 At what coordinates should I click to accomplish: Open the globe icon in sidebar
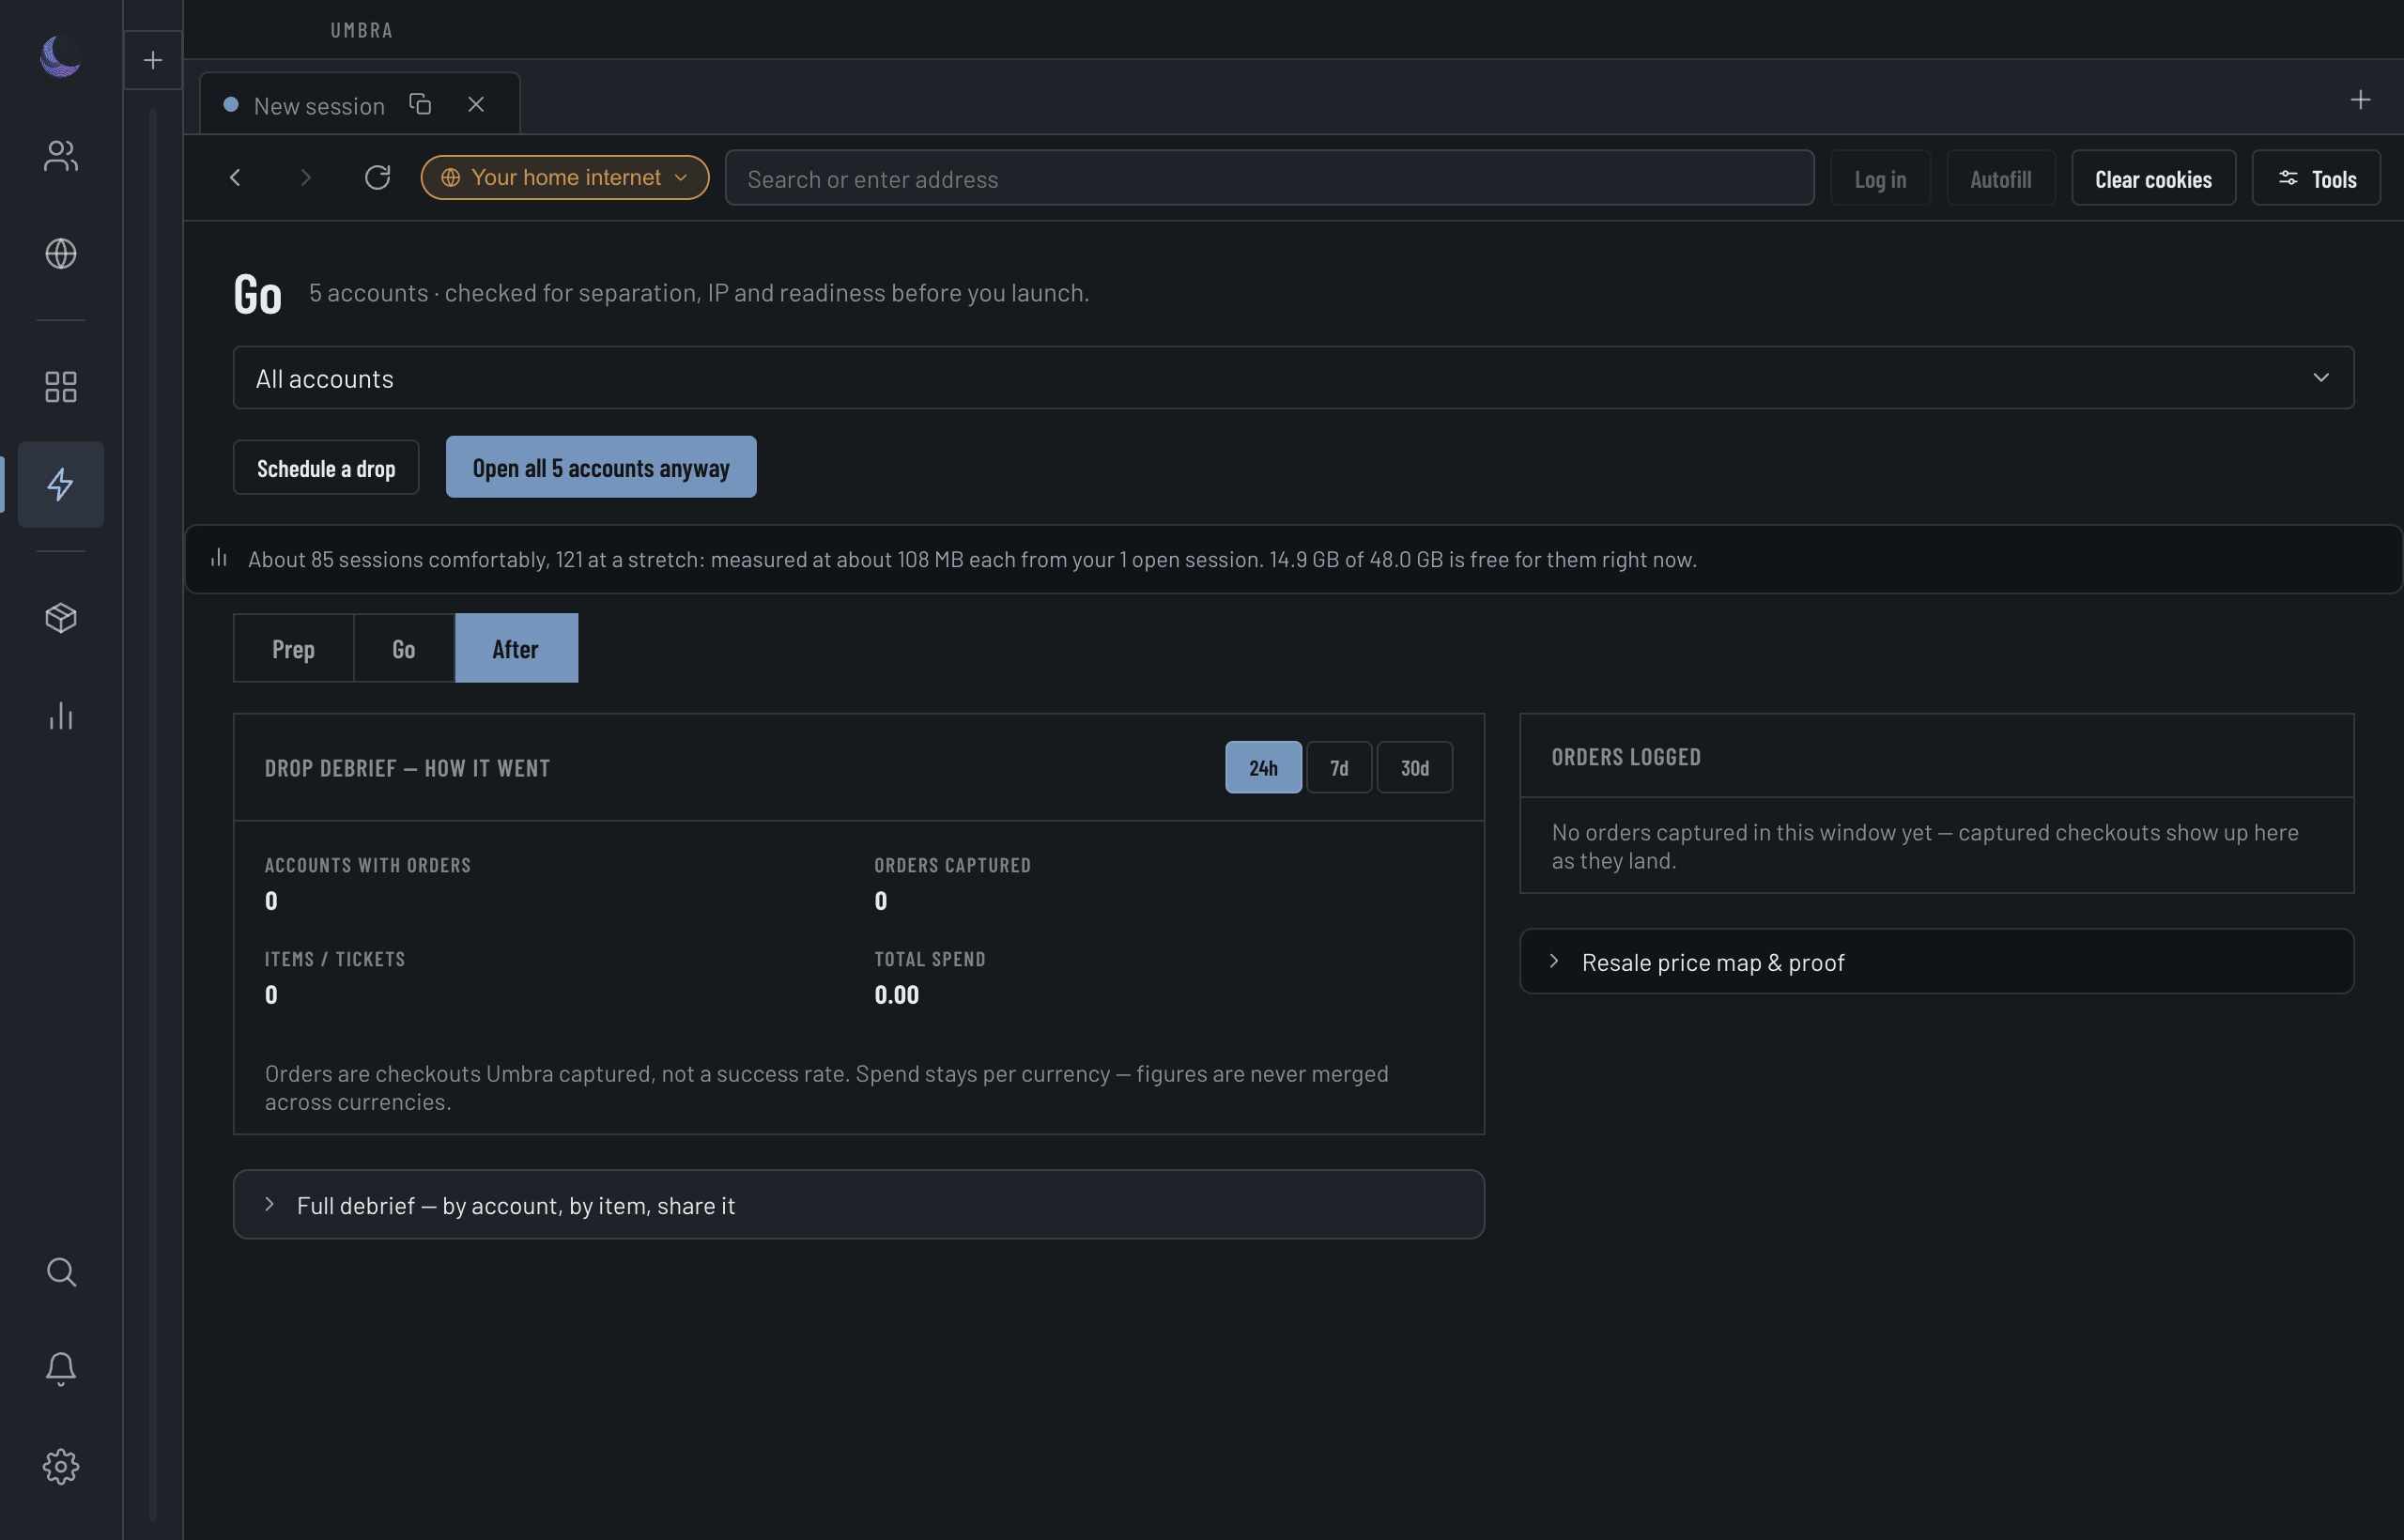(61, 253)
